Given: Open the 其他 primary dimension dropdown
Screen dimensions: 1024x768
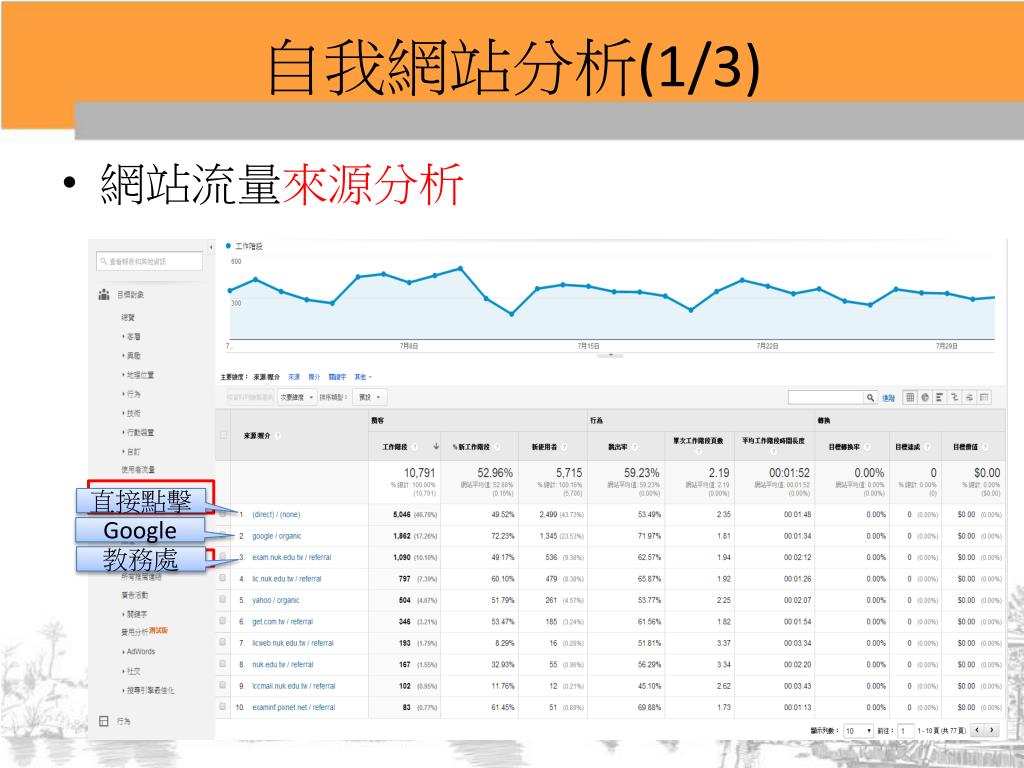Looking at the screenshot, I should coord(363,377).
